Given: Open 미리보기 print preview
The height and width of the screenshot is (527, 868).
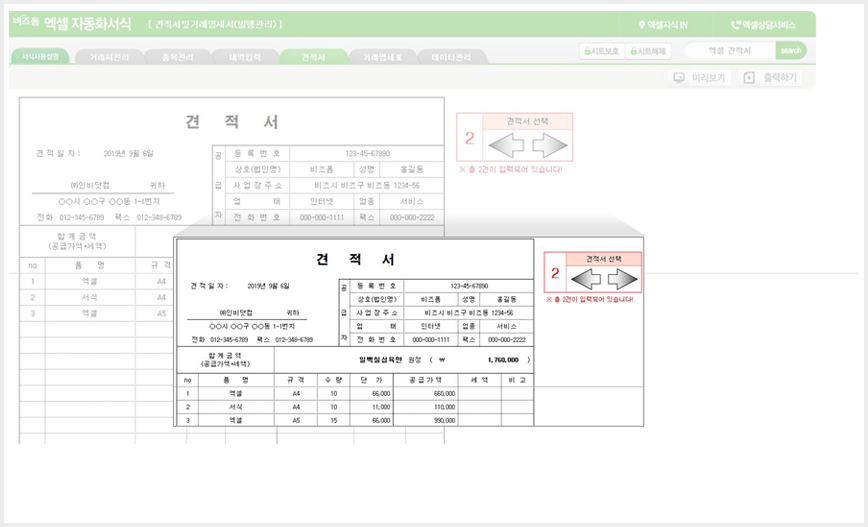Looking at the screenshot, I should tap(699, 78).
